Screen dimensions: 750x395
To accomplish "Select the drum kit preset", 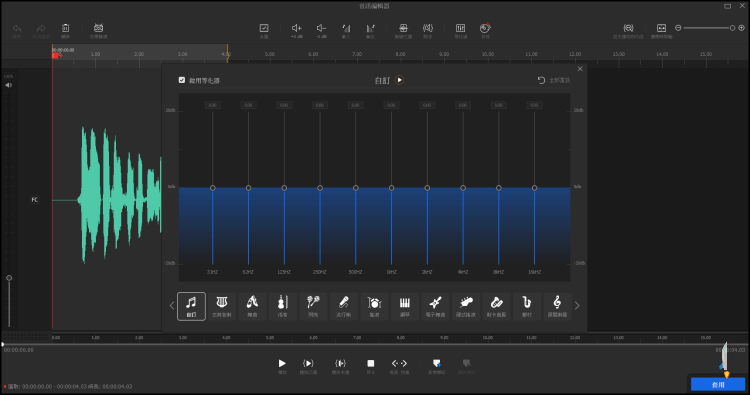I will click(x=374, y=306).
